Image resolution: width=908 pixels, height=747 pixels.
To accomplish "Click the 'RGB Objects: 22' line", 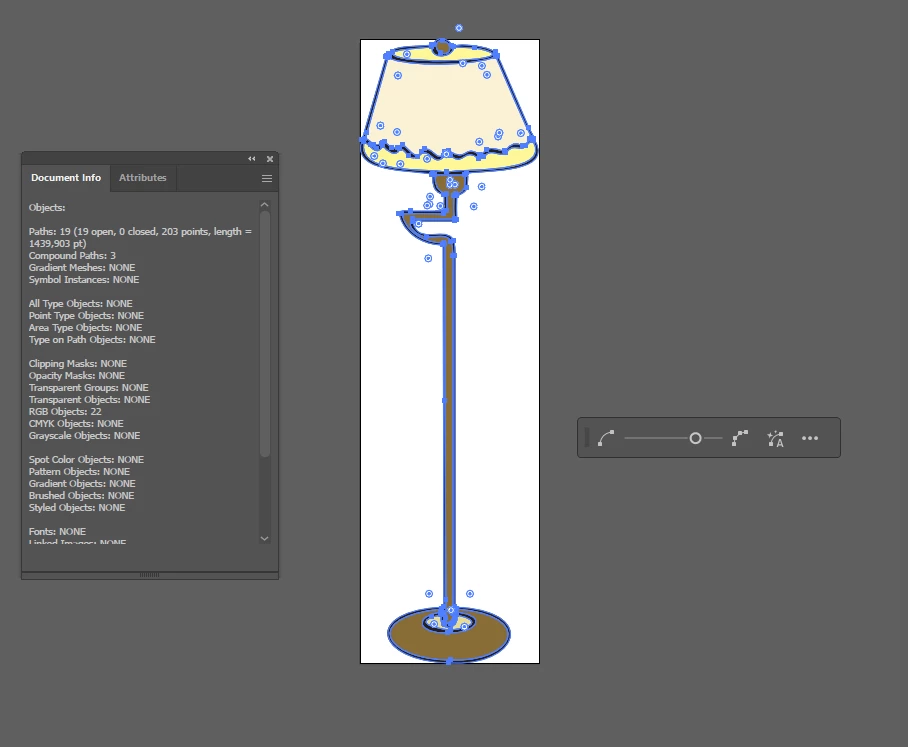I will tap(65, 412).
